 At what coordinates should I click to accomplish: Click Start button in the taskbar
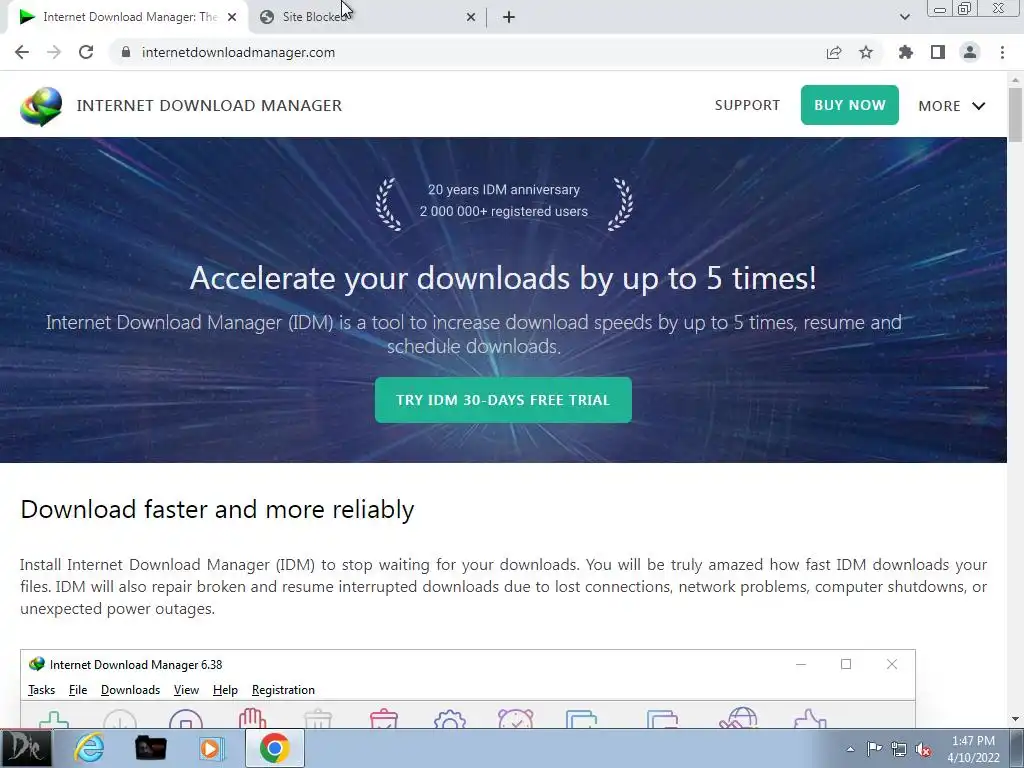pos(26,748)
